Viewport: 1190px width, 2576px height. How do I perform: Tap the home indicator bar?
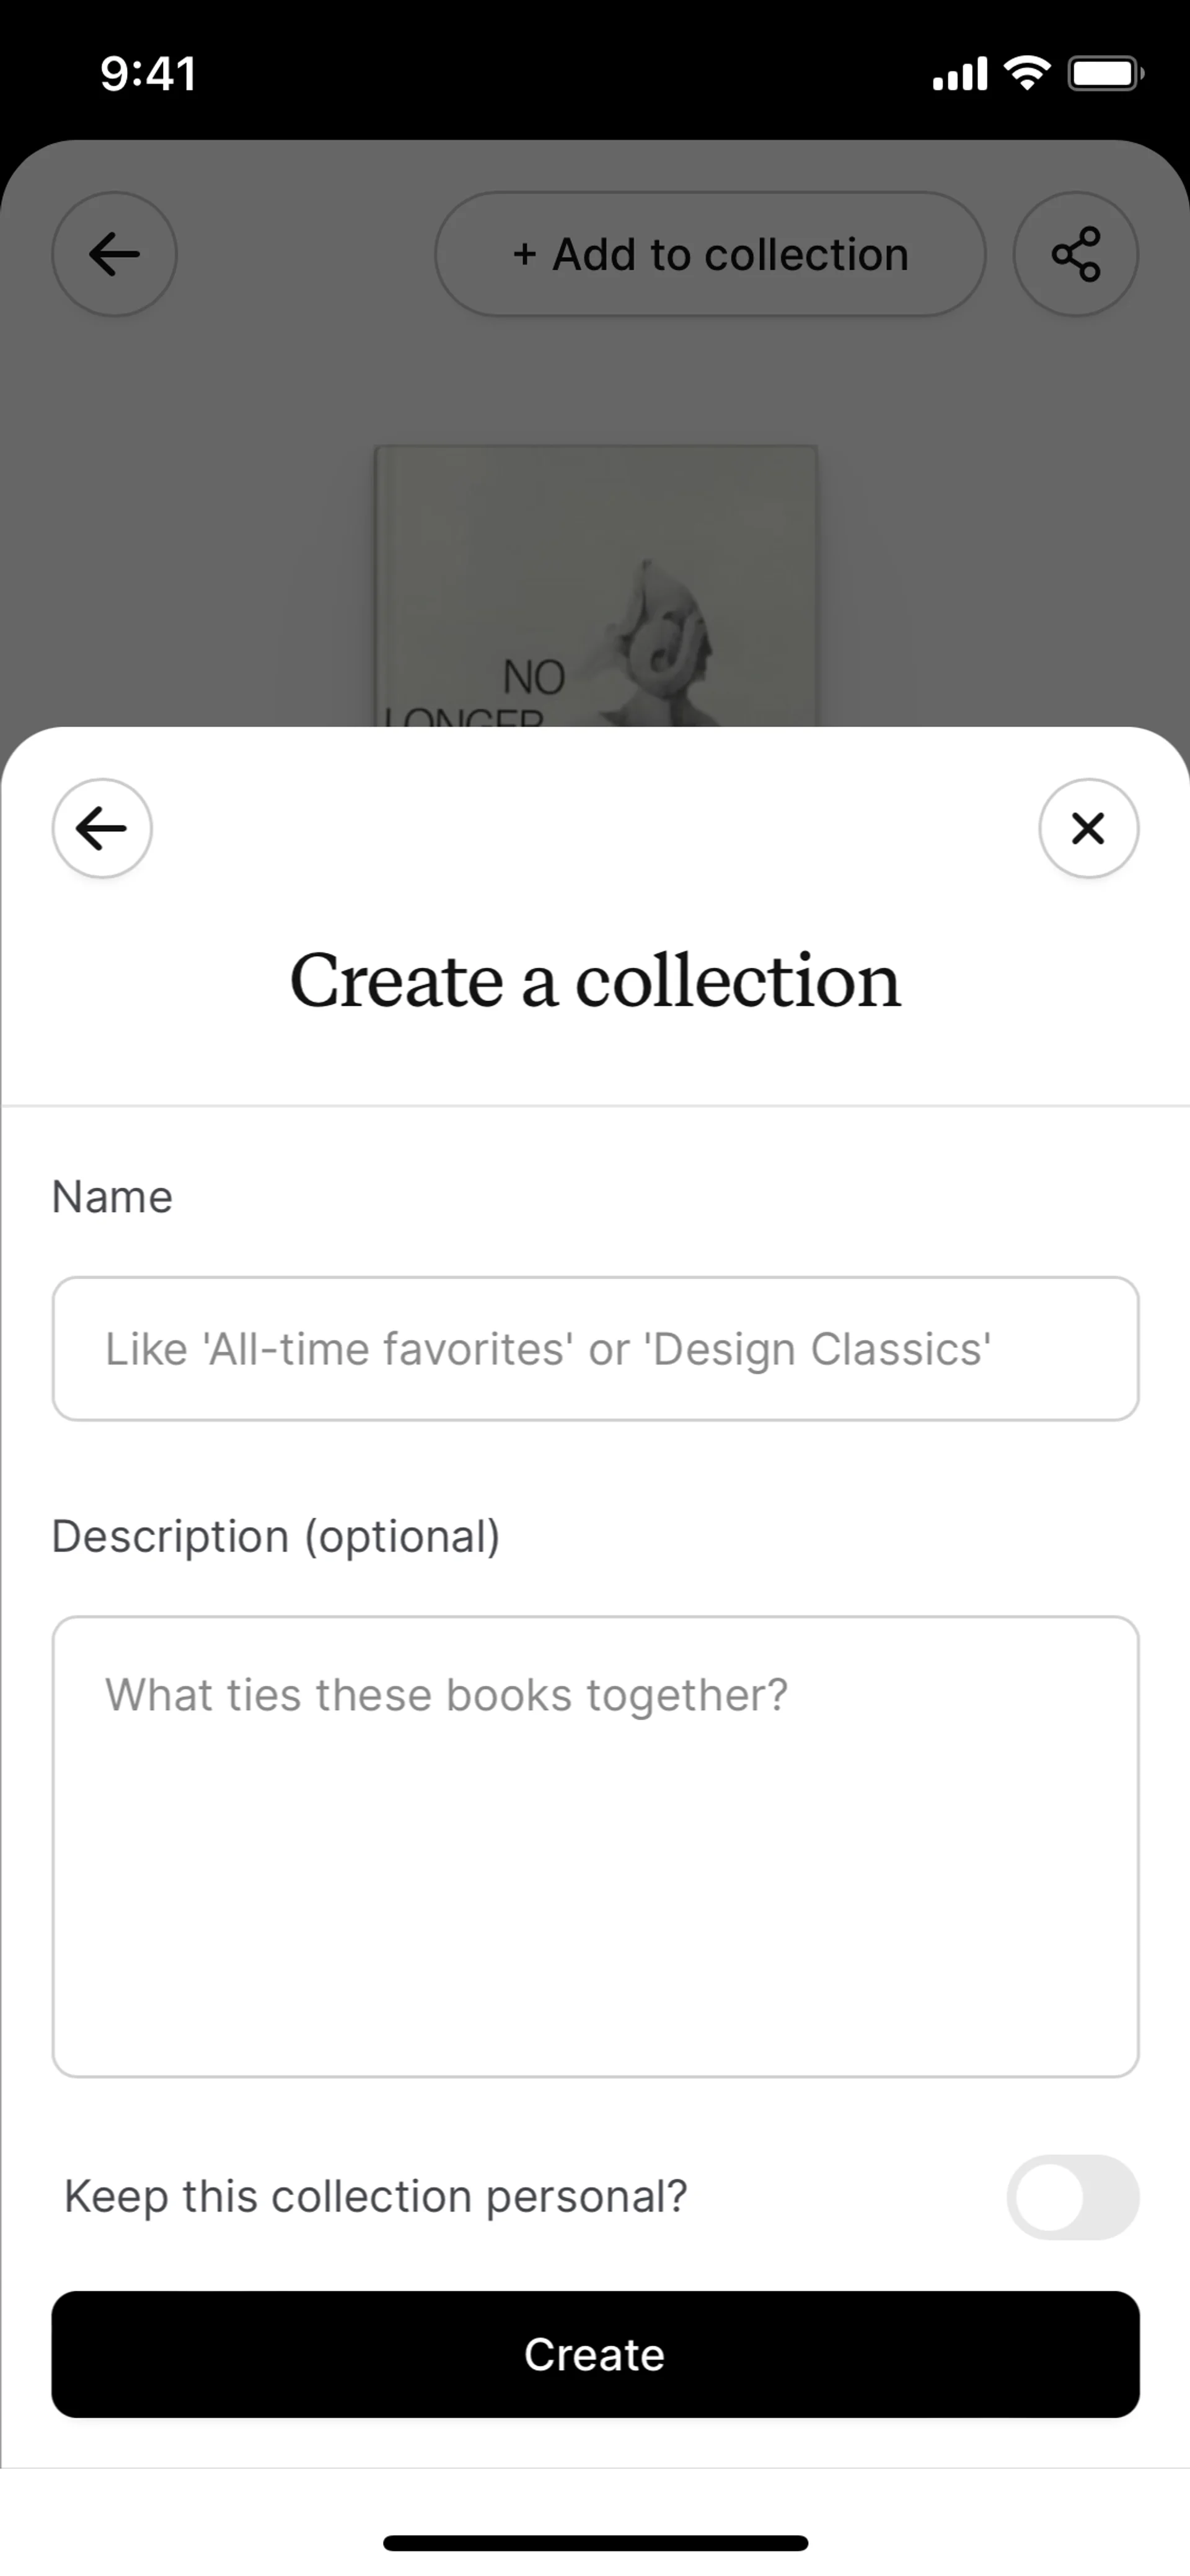(595, 2542)
